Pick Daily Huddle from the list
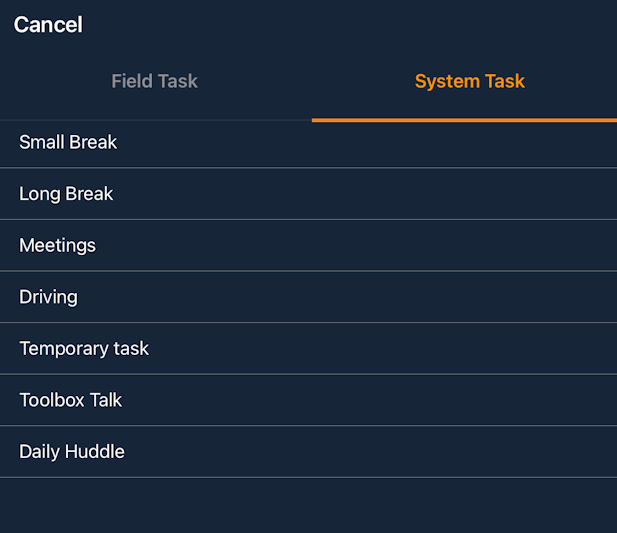Viewport: 617px width, 533px height. click(72, 452)
